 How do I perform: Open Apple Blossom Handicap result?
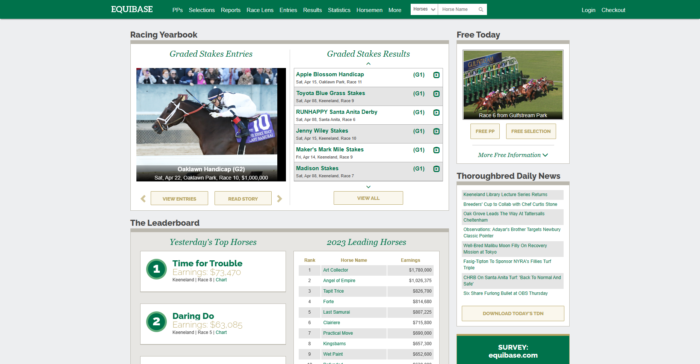pos(330,74)
